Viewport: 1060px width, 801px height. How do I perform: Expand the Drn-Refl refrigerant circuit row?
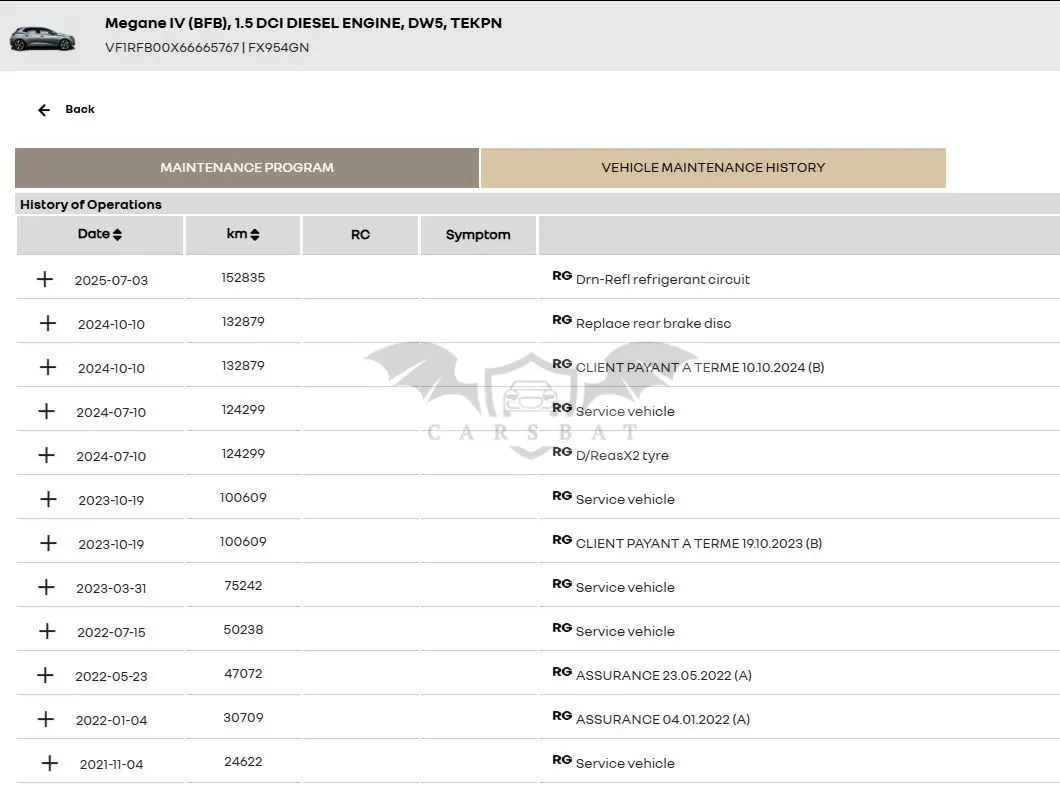pos(45,279)
